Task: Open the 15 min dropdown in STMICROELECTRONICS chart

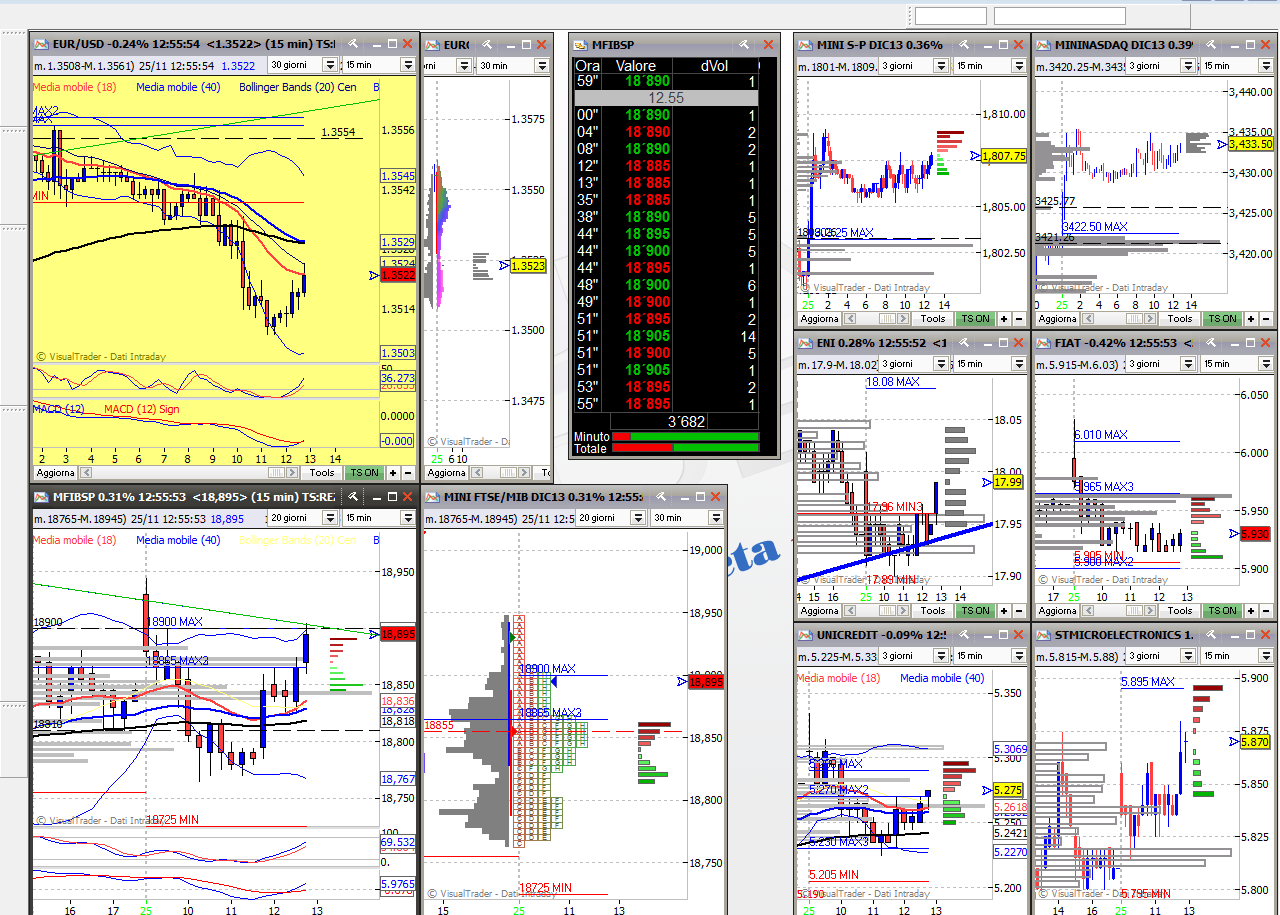Action: coord(1236,656)
